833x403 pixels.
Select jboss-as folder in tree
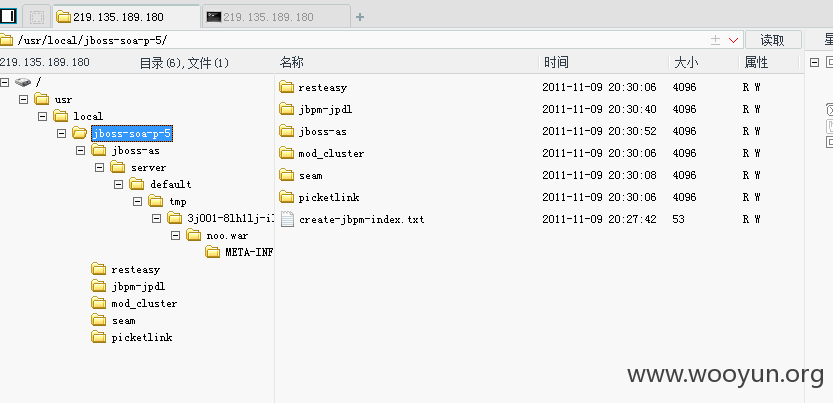pyautogui.click(x=135, y=150)
